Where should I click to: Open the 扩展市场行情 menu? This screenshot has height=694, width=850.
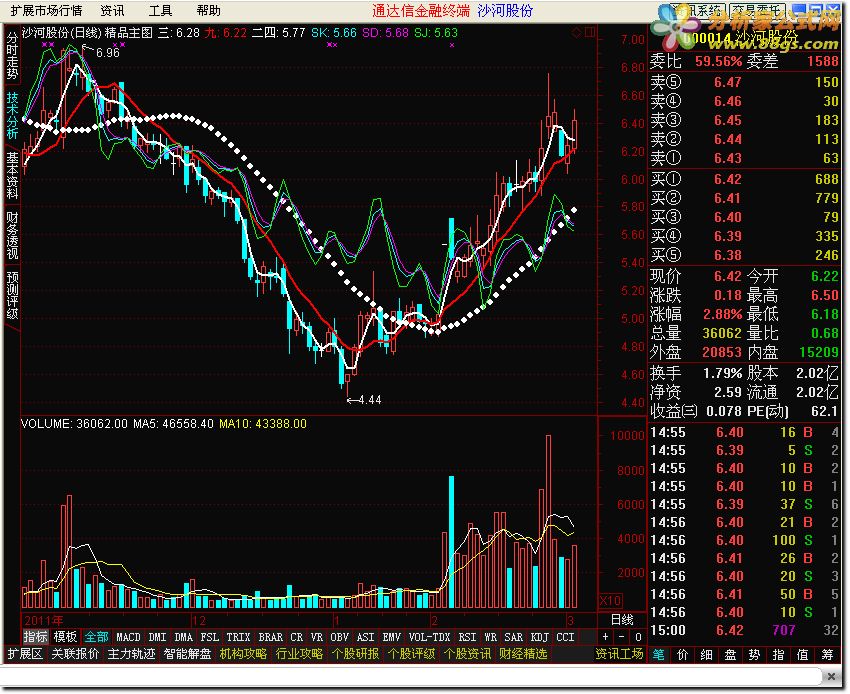click(x=47, y=11)
